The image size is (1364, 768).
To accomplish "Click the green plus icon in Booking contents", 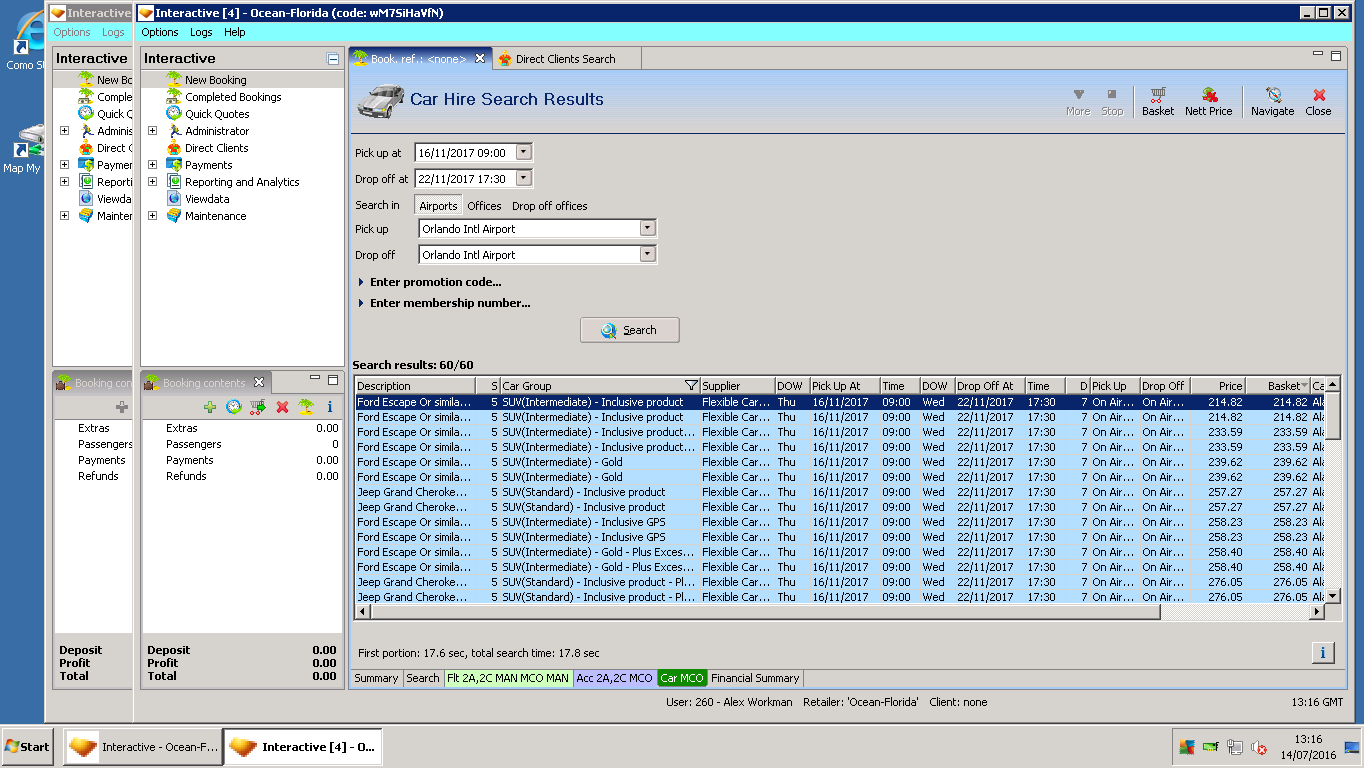I will pos(210,407).
